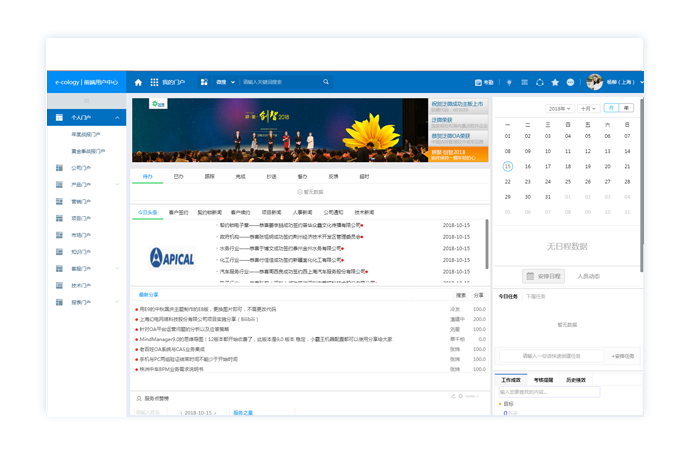Go to the home page via house icon
Screen dimensions: 690x450
pyautogui.click(x=138, y=82)
